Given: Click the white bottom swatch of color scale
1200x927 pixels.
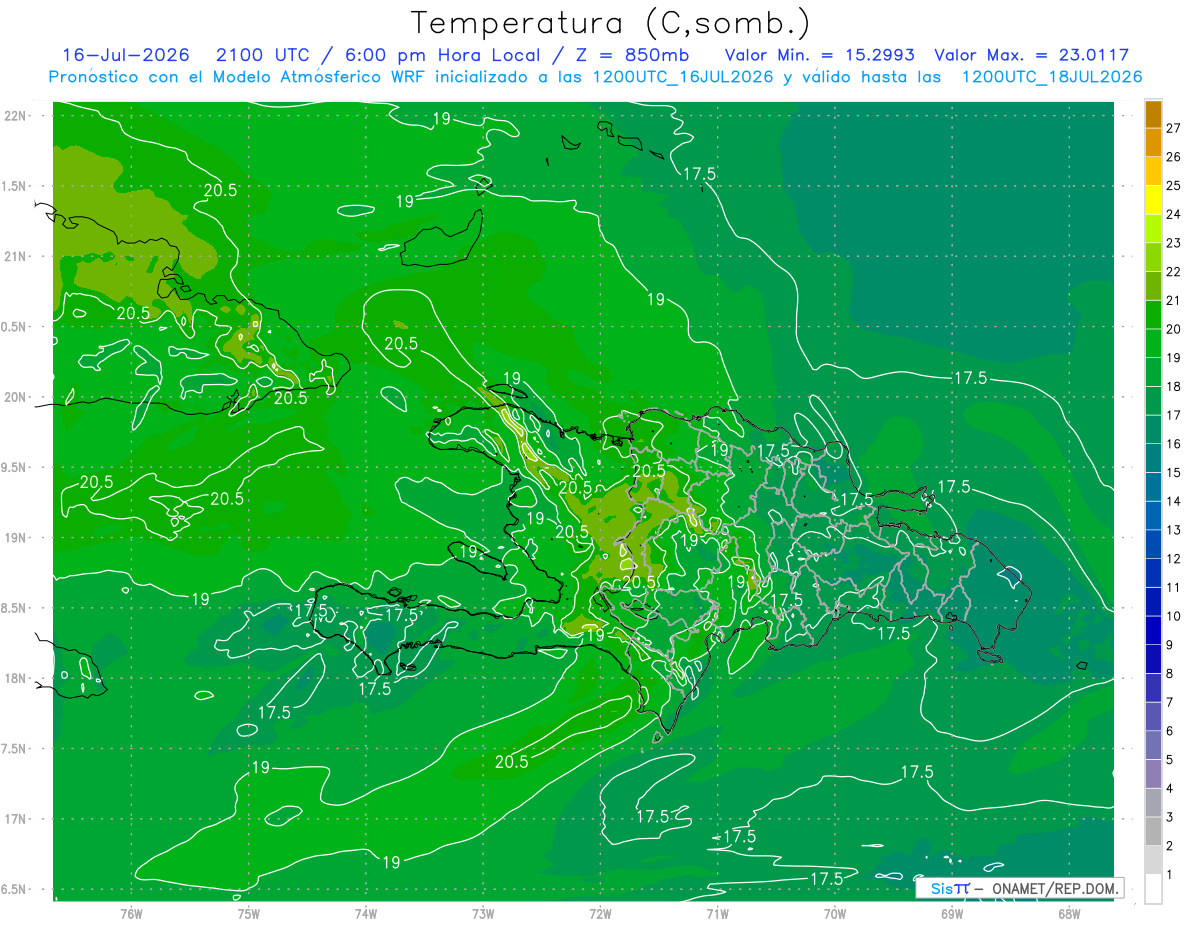Looking at the screenshot, I should [1153, 889].
